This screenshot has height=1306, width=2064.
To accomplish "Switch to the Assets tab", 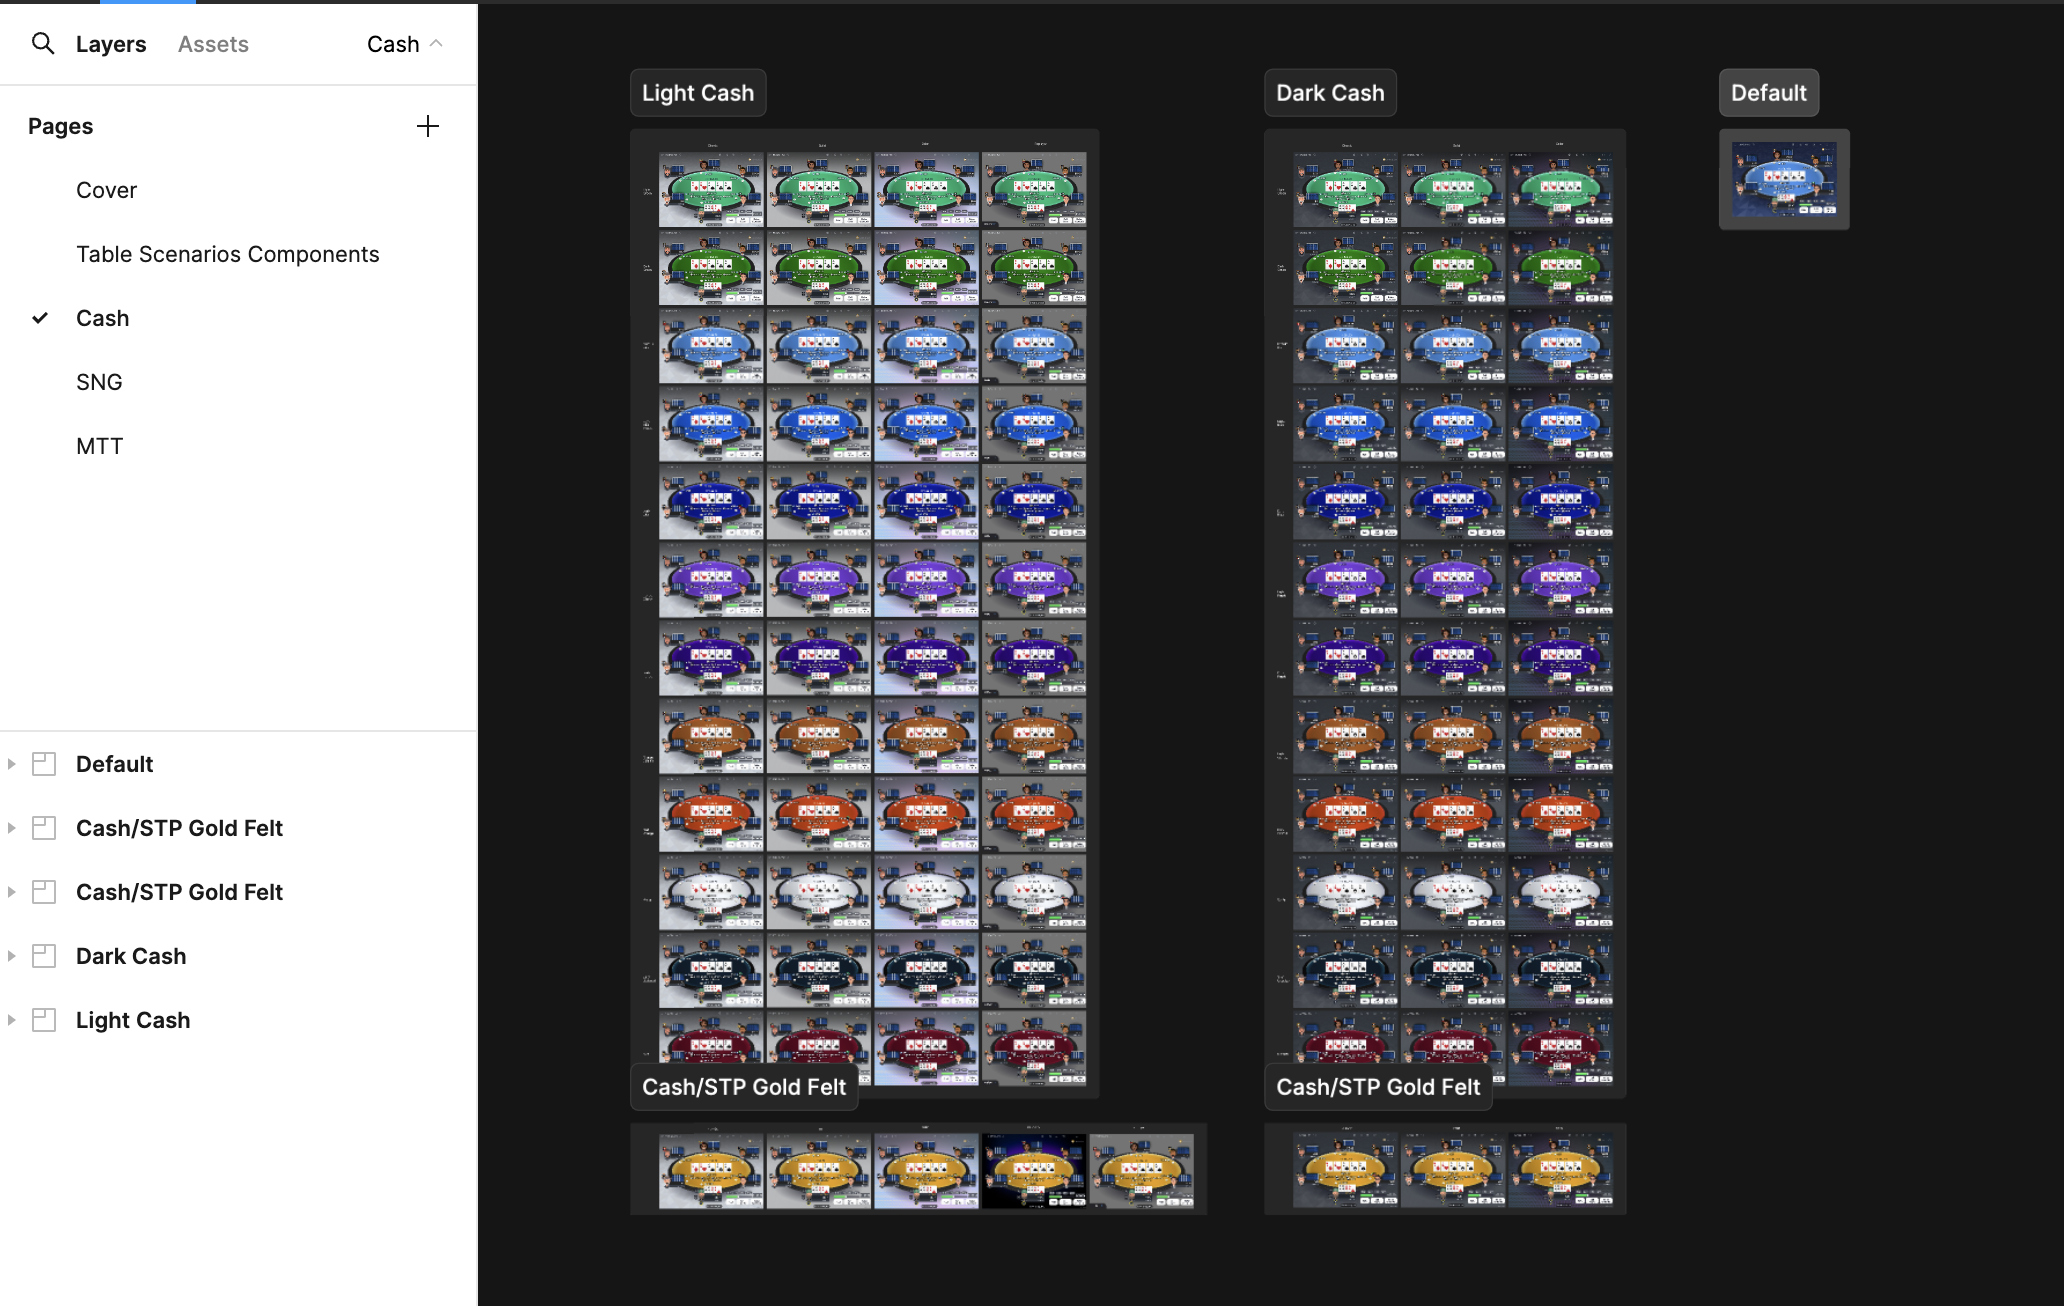I will [213, 44].
